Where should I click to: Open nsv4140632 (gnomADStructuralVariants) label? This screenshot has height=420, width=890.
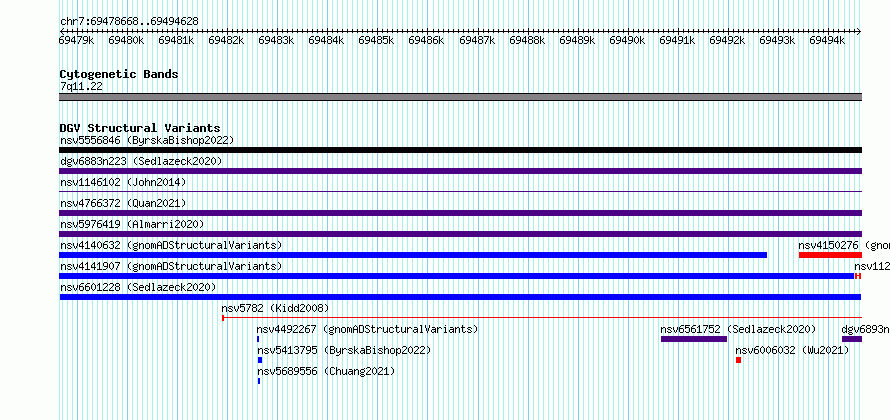point(171,245)
